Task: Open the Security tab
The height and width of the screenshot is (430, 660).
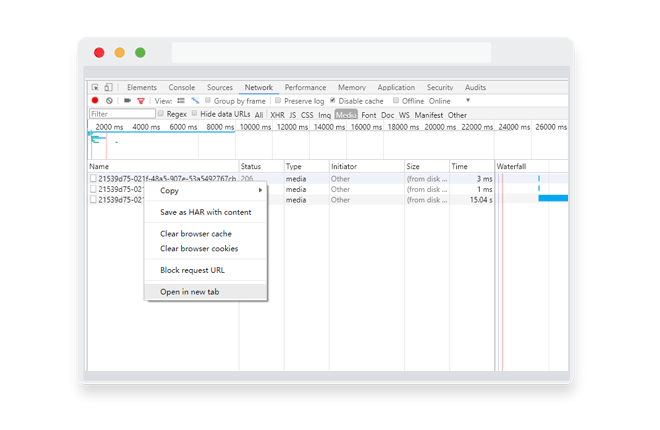Action: coord(440,88)
